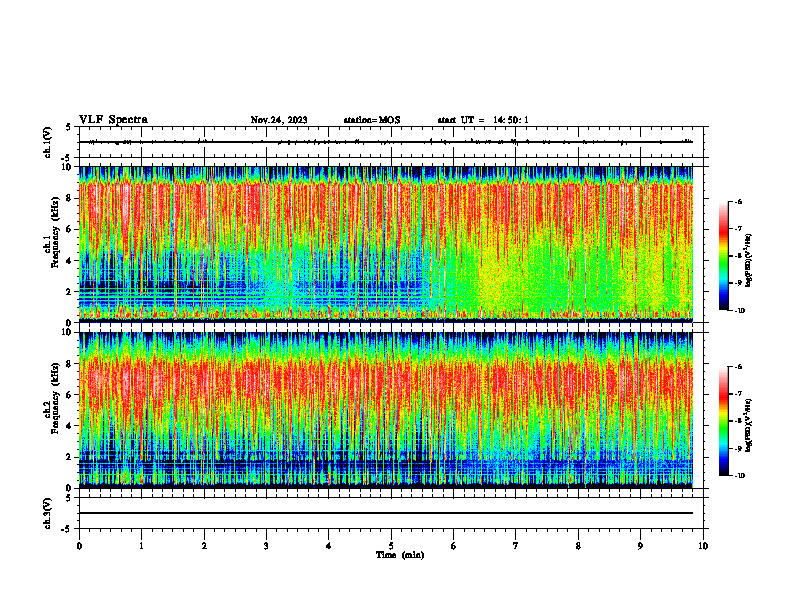Click the "4" kHz tick on ch.2 spectrogram
The width and height of the screenshot is (792, 612).
coord(70,426)
